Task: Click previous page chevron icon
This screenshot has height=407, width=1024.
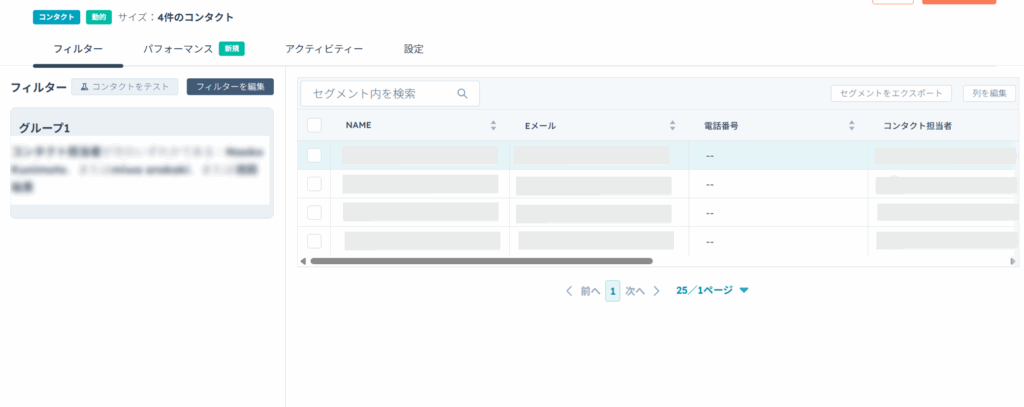Action: pos(569,291)
